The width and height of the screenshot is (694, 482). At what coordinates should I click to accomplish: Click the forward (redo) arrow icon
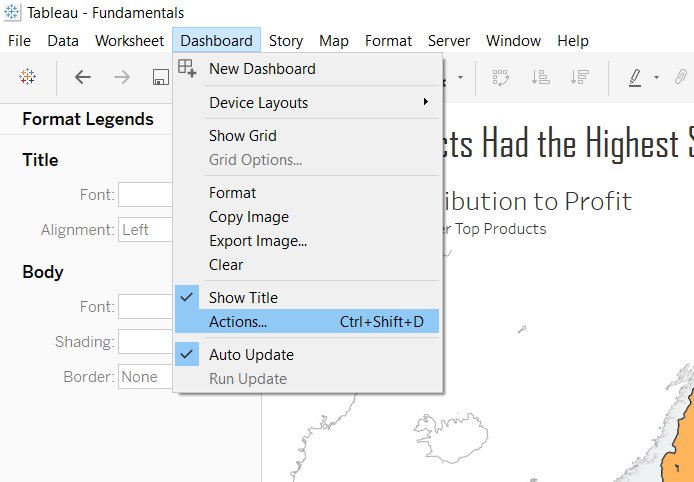click(x=122, y=77)
